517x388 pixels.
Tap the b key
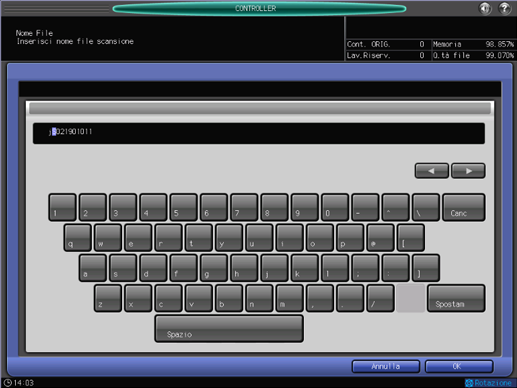pyautogui.click(x=229, y=298)
